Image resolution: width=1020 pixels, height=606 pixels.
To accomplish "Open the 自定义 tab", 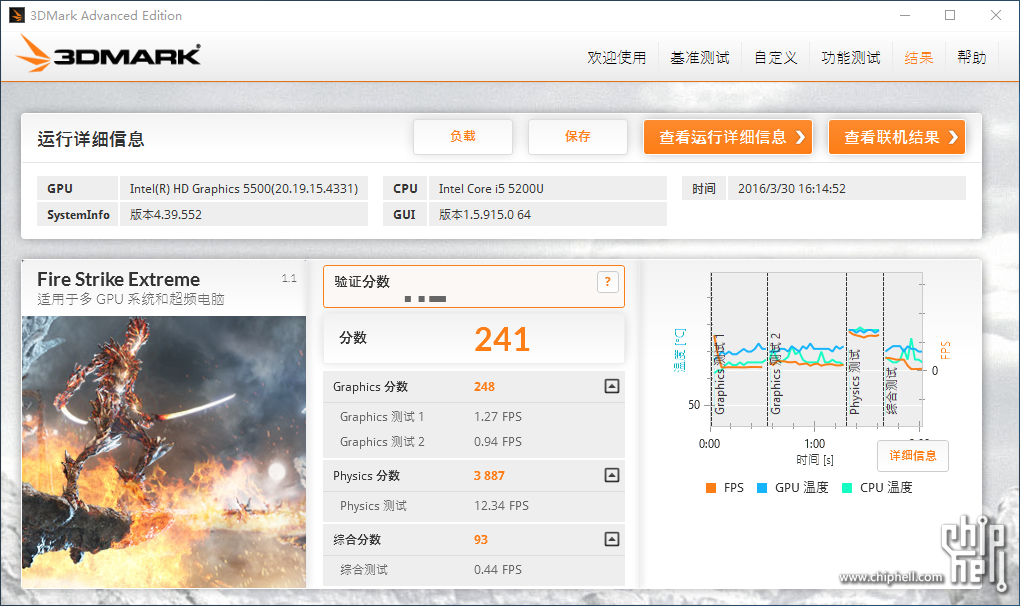I will click(x=775, y=57).
